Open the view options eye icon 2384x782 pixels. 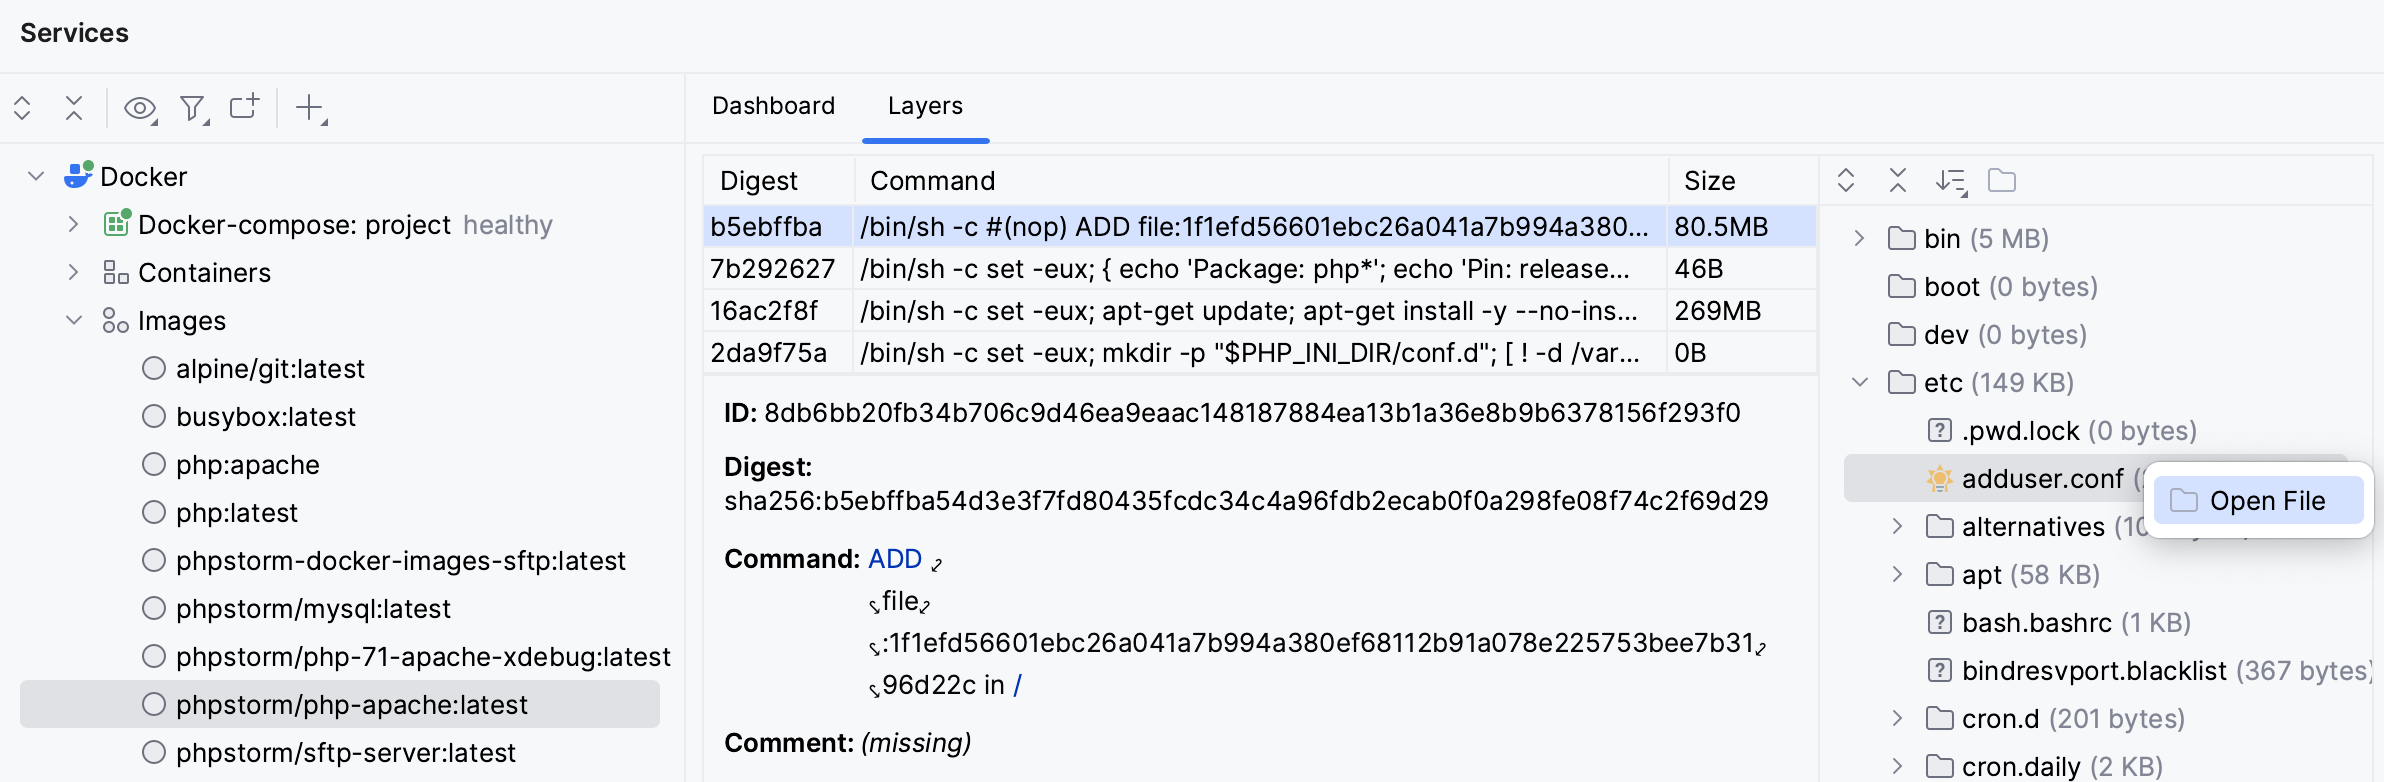(x=139, y=108)
